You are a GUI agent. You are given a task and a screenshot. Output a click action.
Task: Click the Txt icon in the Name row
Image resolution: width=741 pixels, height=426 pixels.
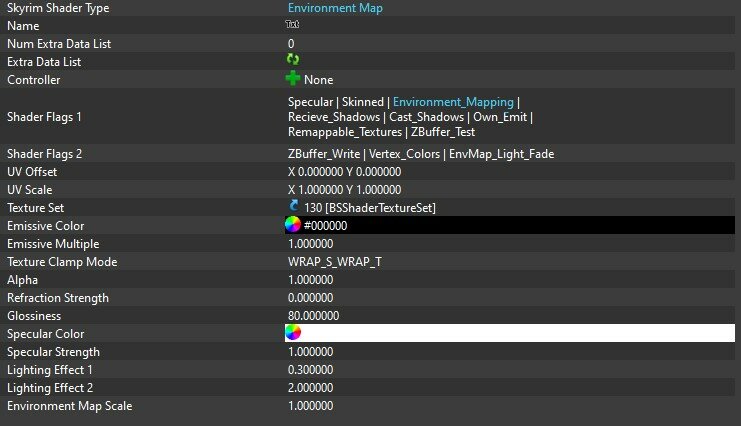[292, 24]
